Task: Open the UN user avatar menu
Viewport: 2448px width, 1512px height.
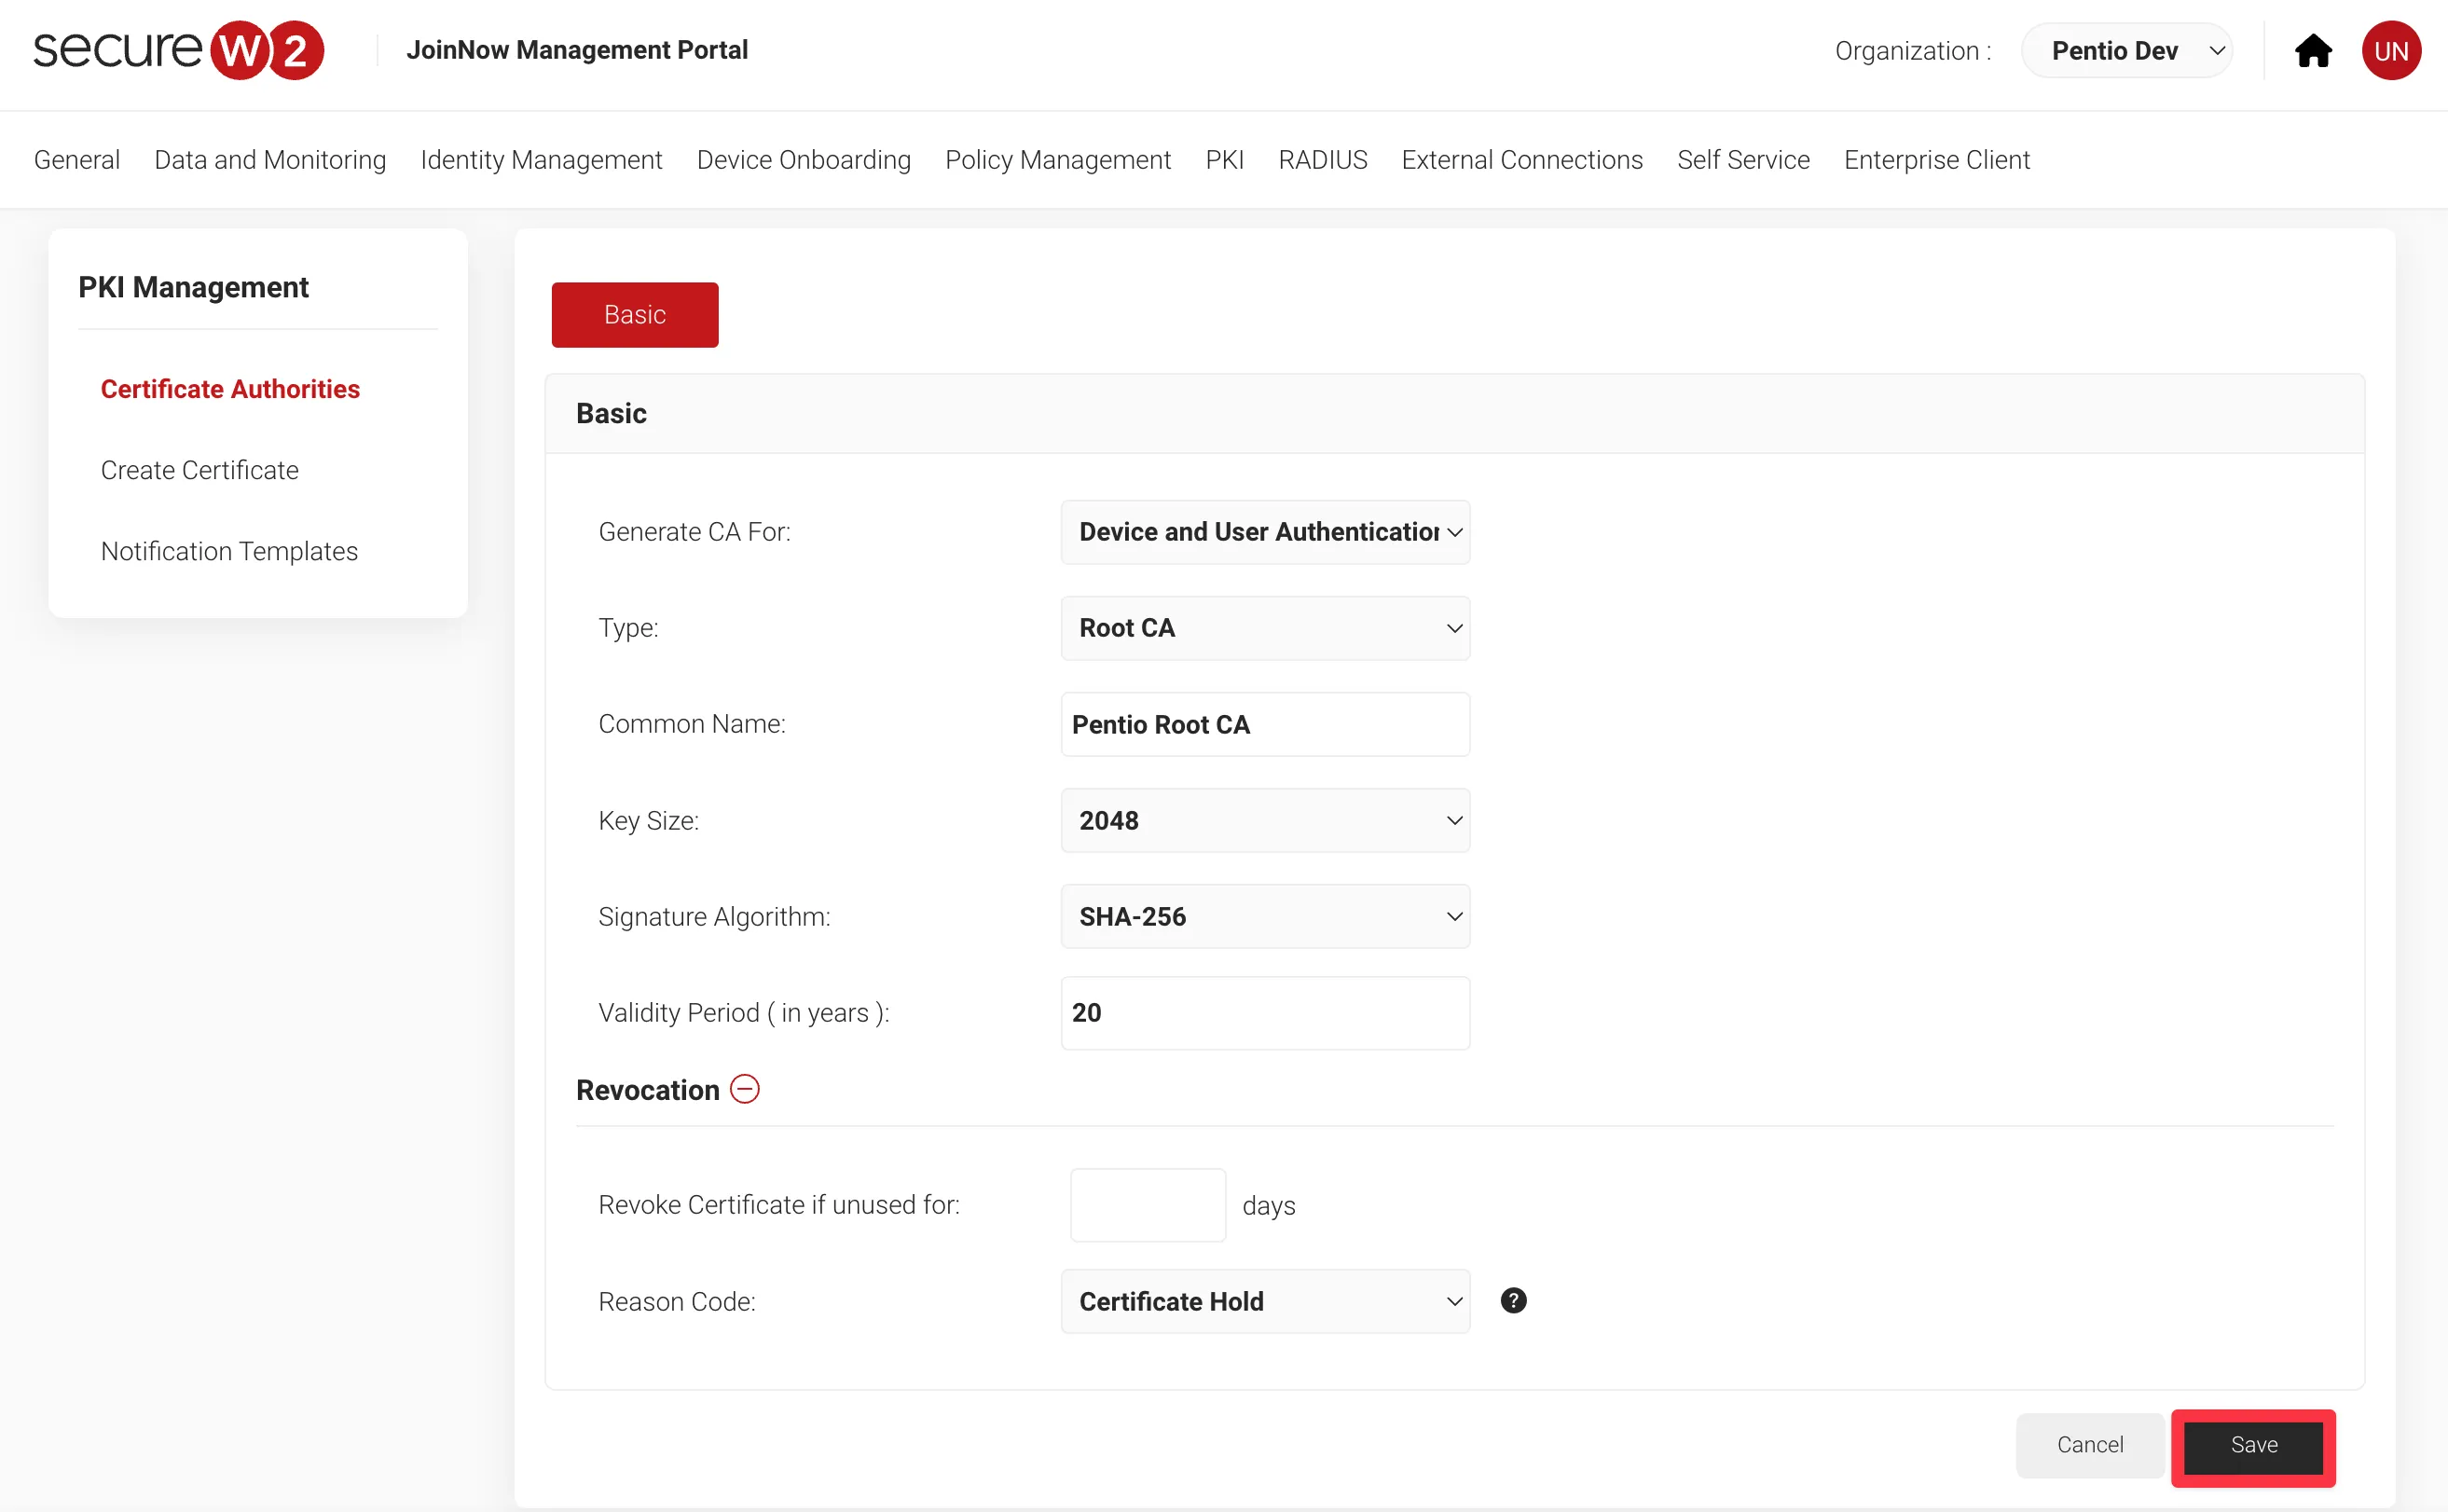Action: (2390, 51)
